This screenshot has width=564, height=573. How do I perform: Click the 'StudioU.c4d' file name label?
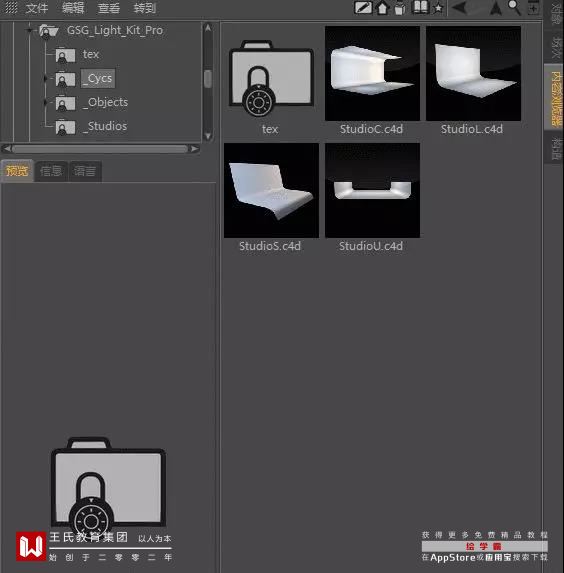371,246
